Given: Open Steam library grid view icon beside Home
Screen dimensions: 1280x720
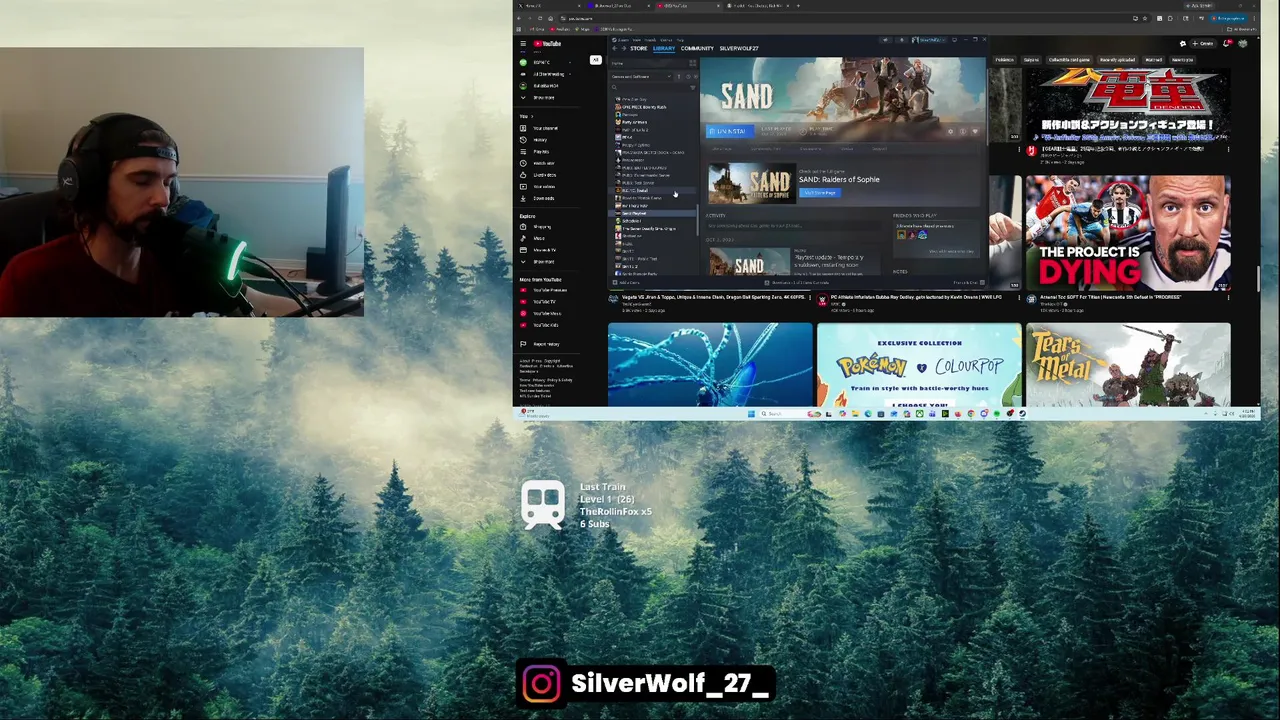Looking at the screenshot, I should (692, 63).
